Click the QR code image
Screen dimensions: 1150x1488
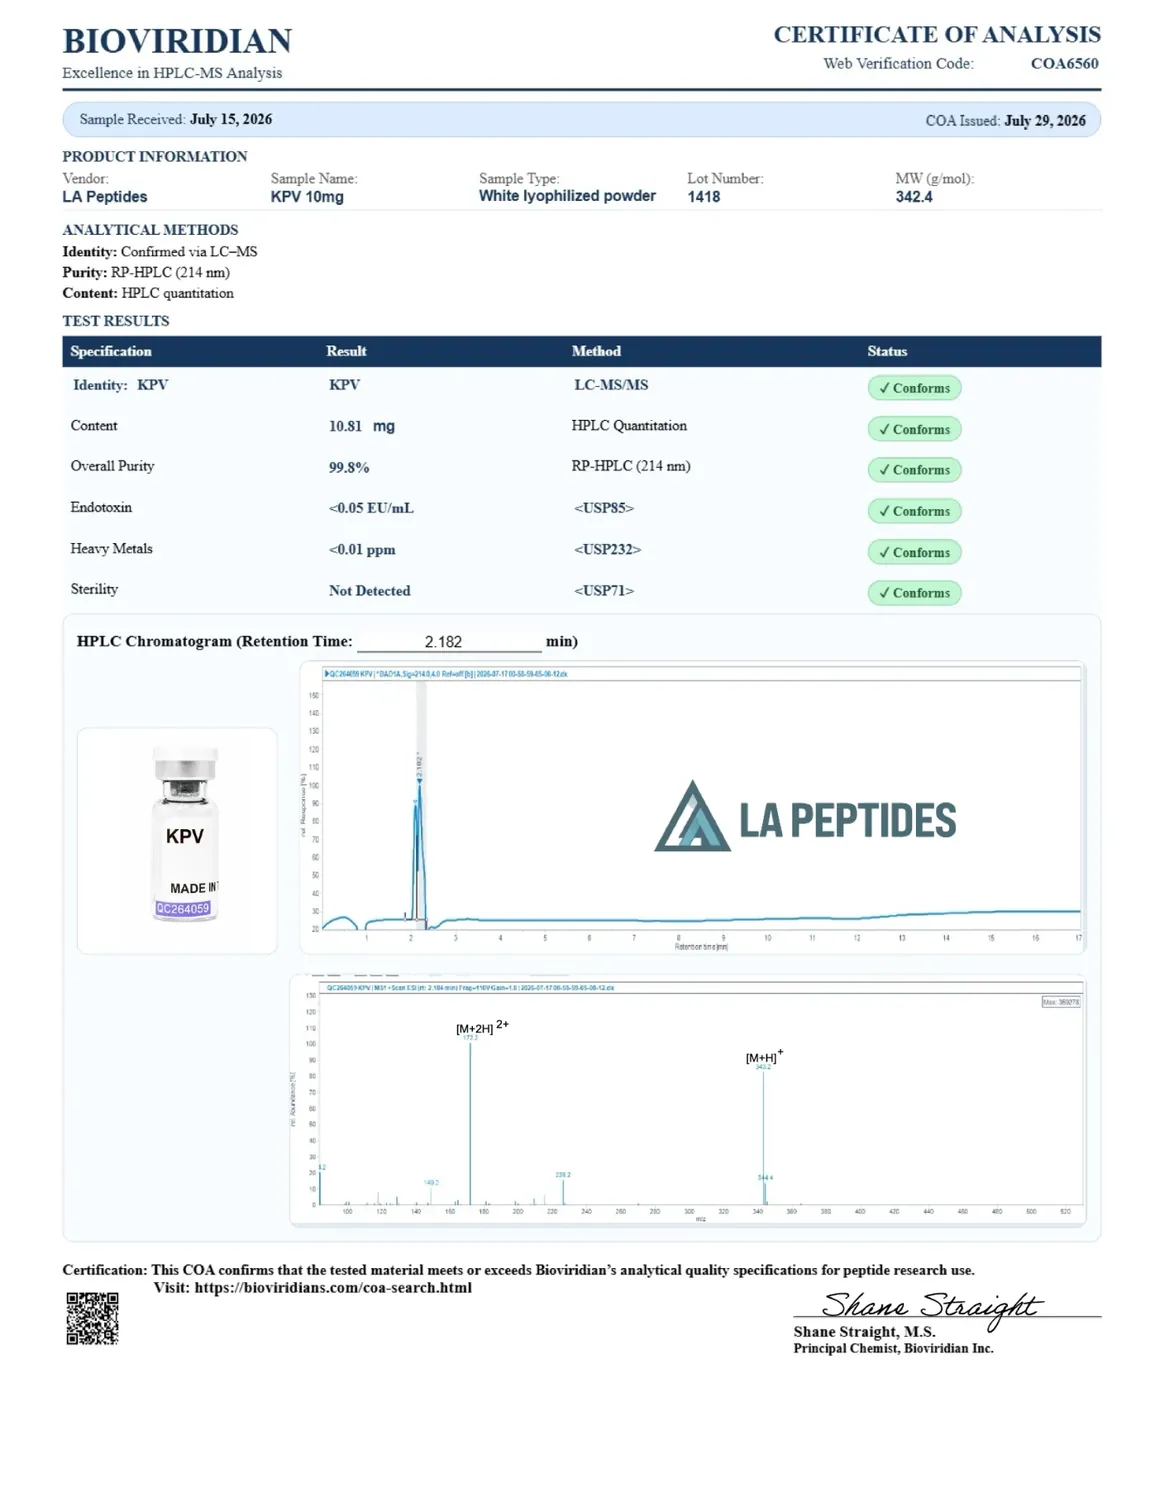[92, 1318]
